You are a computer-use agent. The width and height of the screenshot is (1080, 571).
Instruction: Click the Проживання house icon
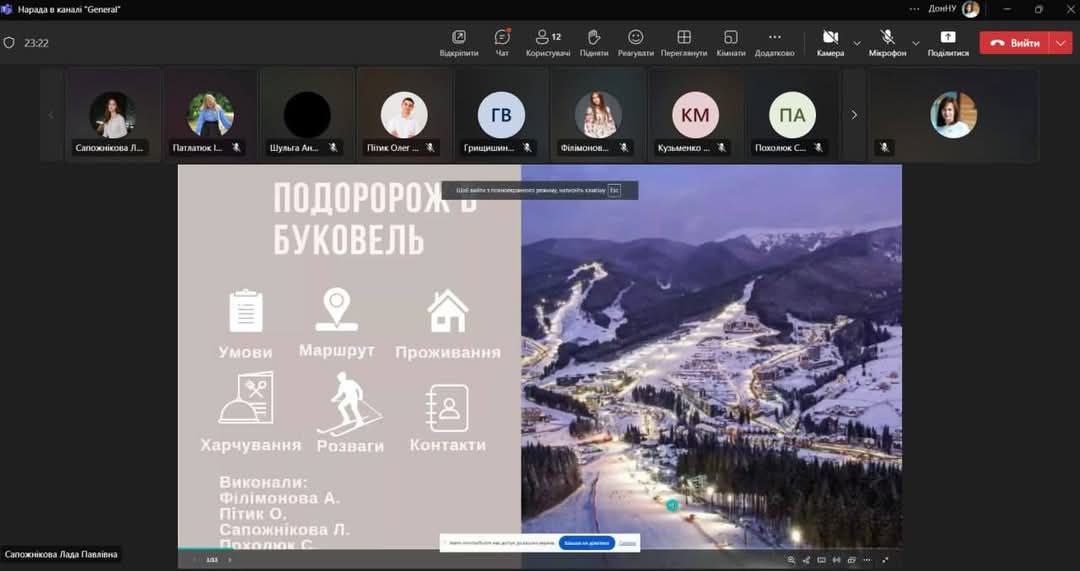[x=448, y=311]
